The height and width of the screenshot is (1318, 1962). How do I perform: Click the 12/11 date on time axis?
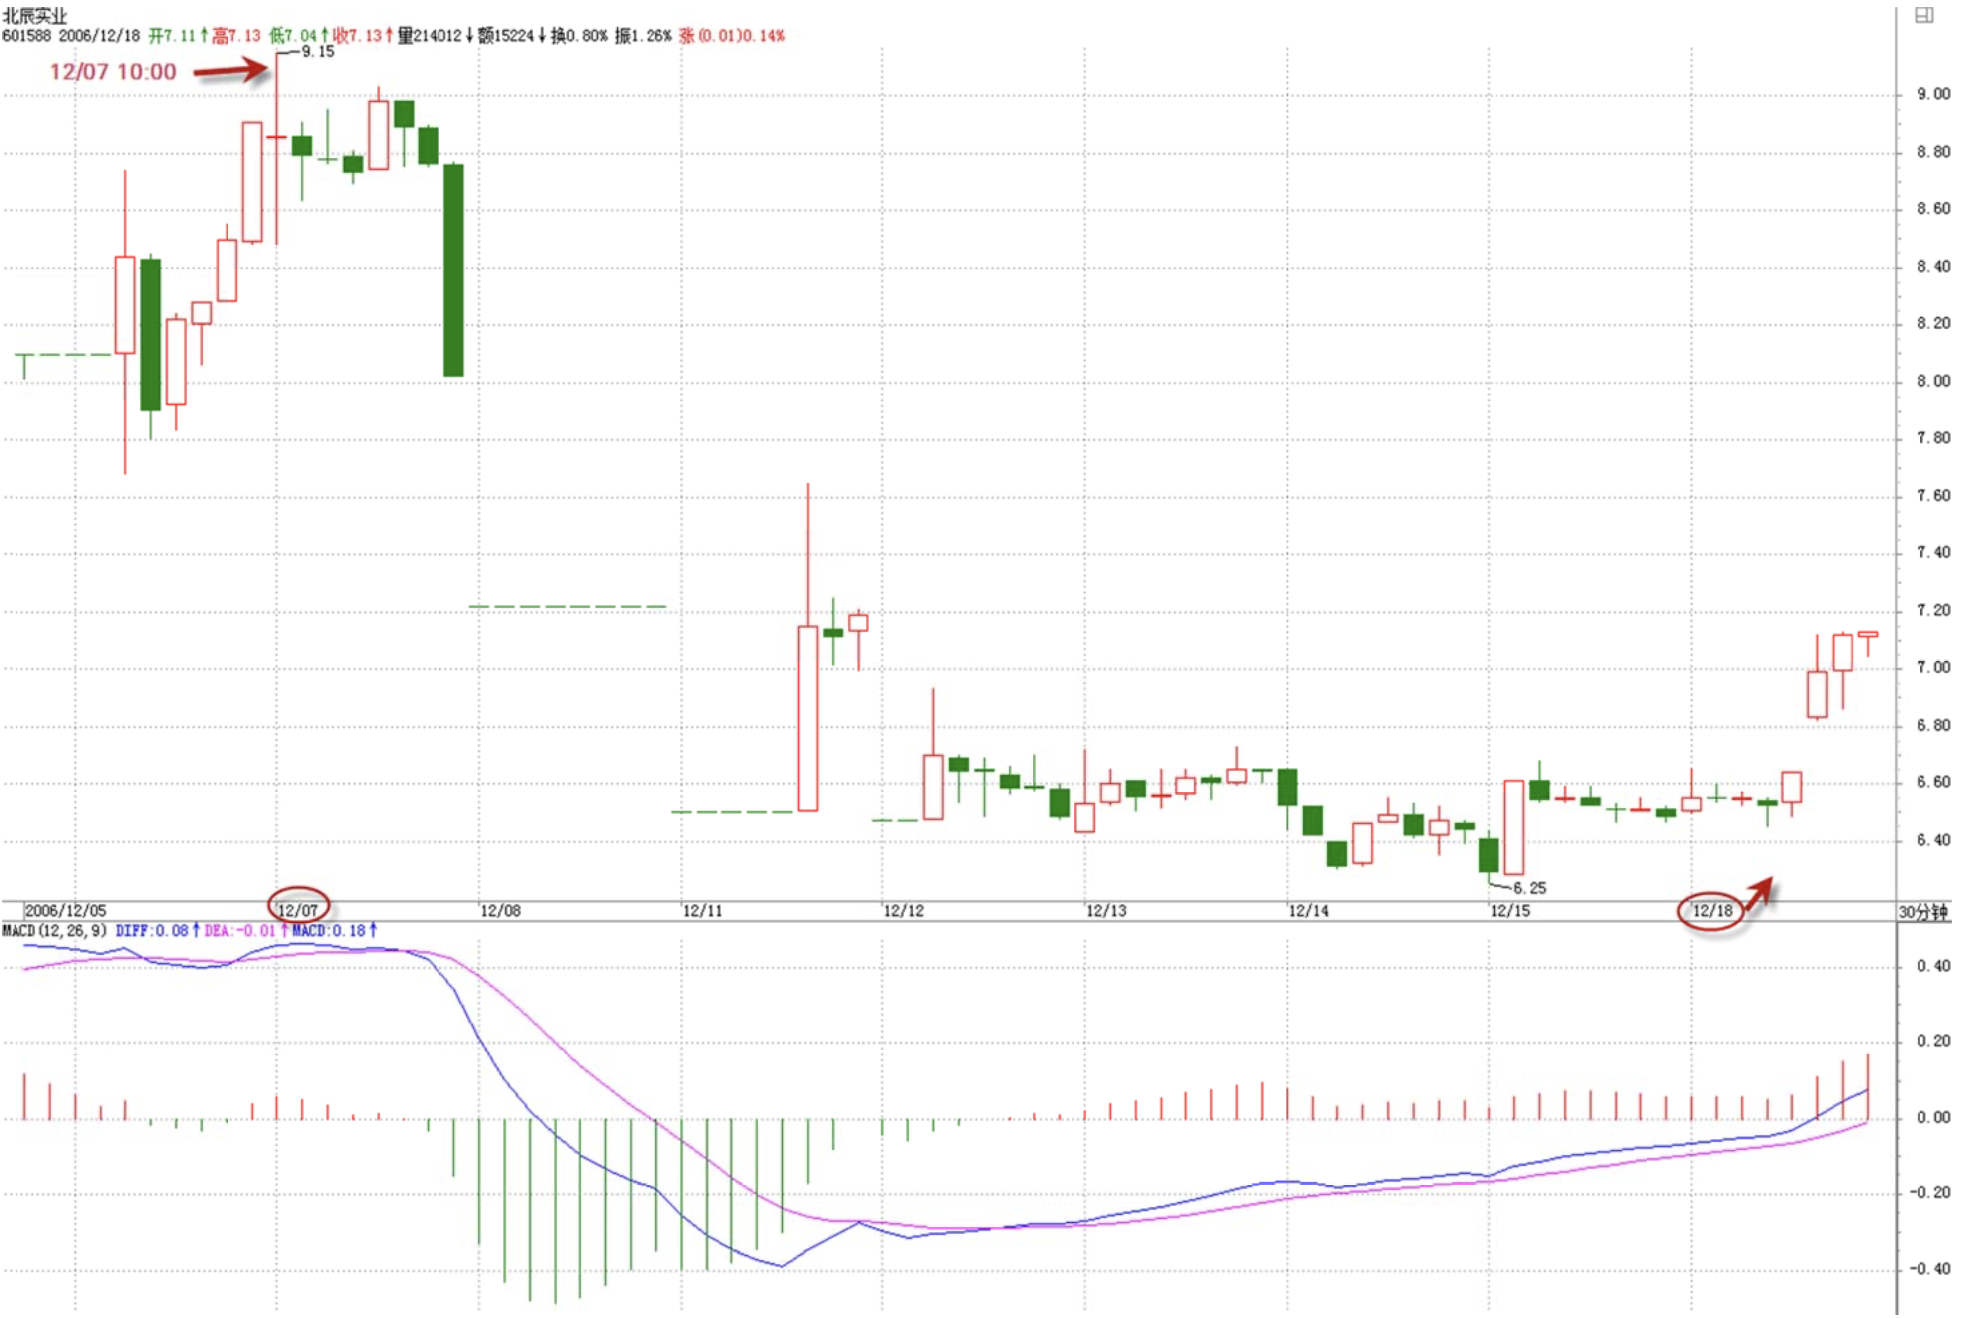pyautogui.click(x=702, y=910)
